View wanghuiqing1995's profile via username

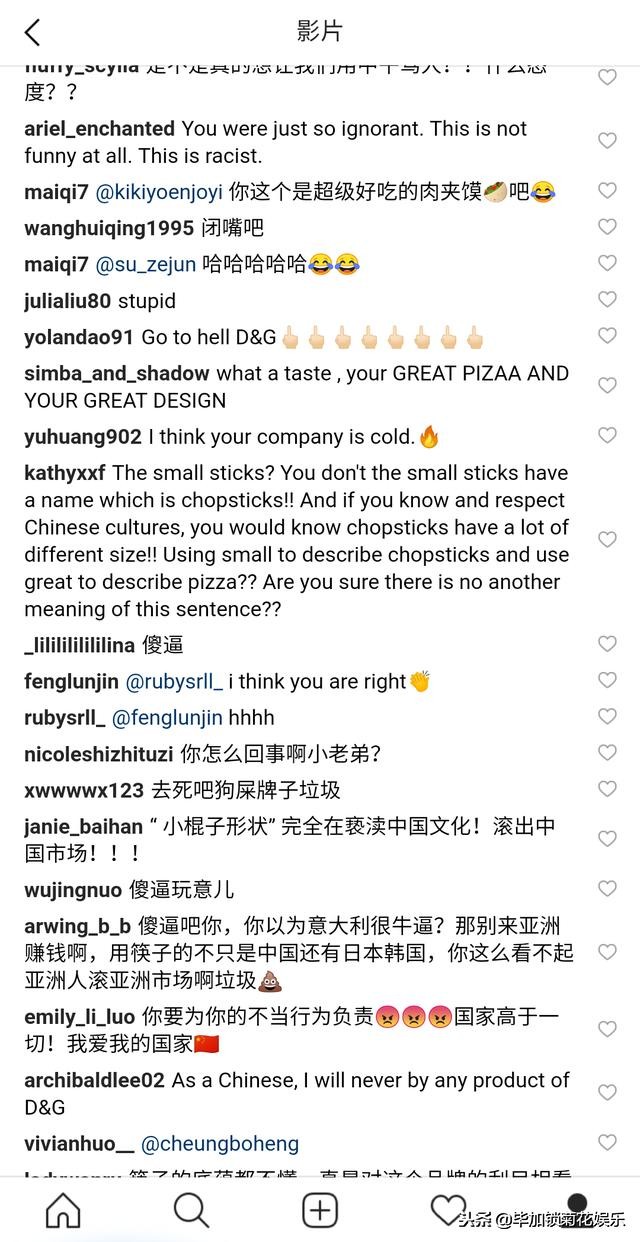(x=110, y=226)
